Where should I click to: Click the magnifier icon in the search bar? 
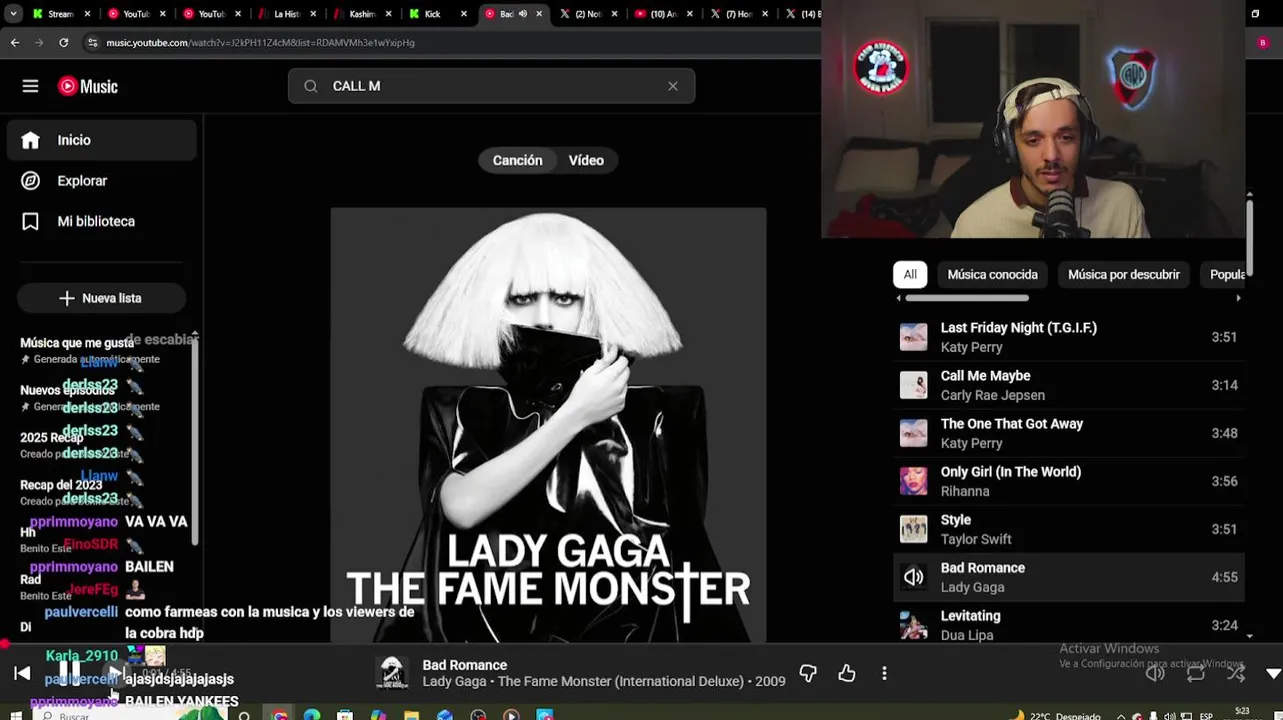pos(310,86)
